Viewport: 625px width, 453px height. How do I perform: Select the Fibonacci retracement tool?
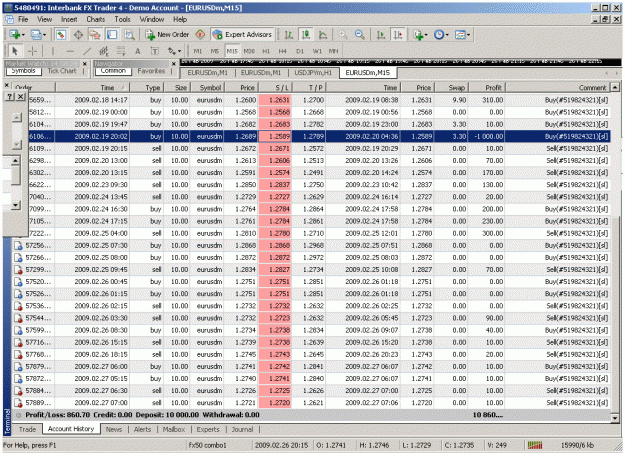[121, 51]
